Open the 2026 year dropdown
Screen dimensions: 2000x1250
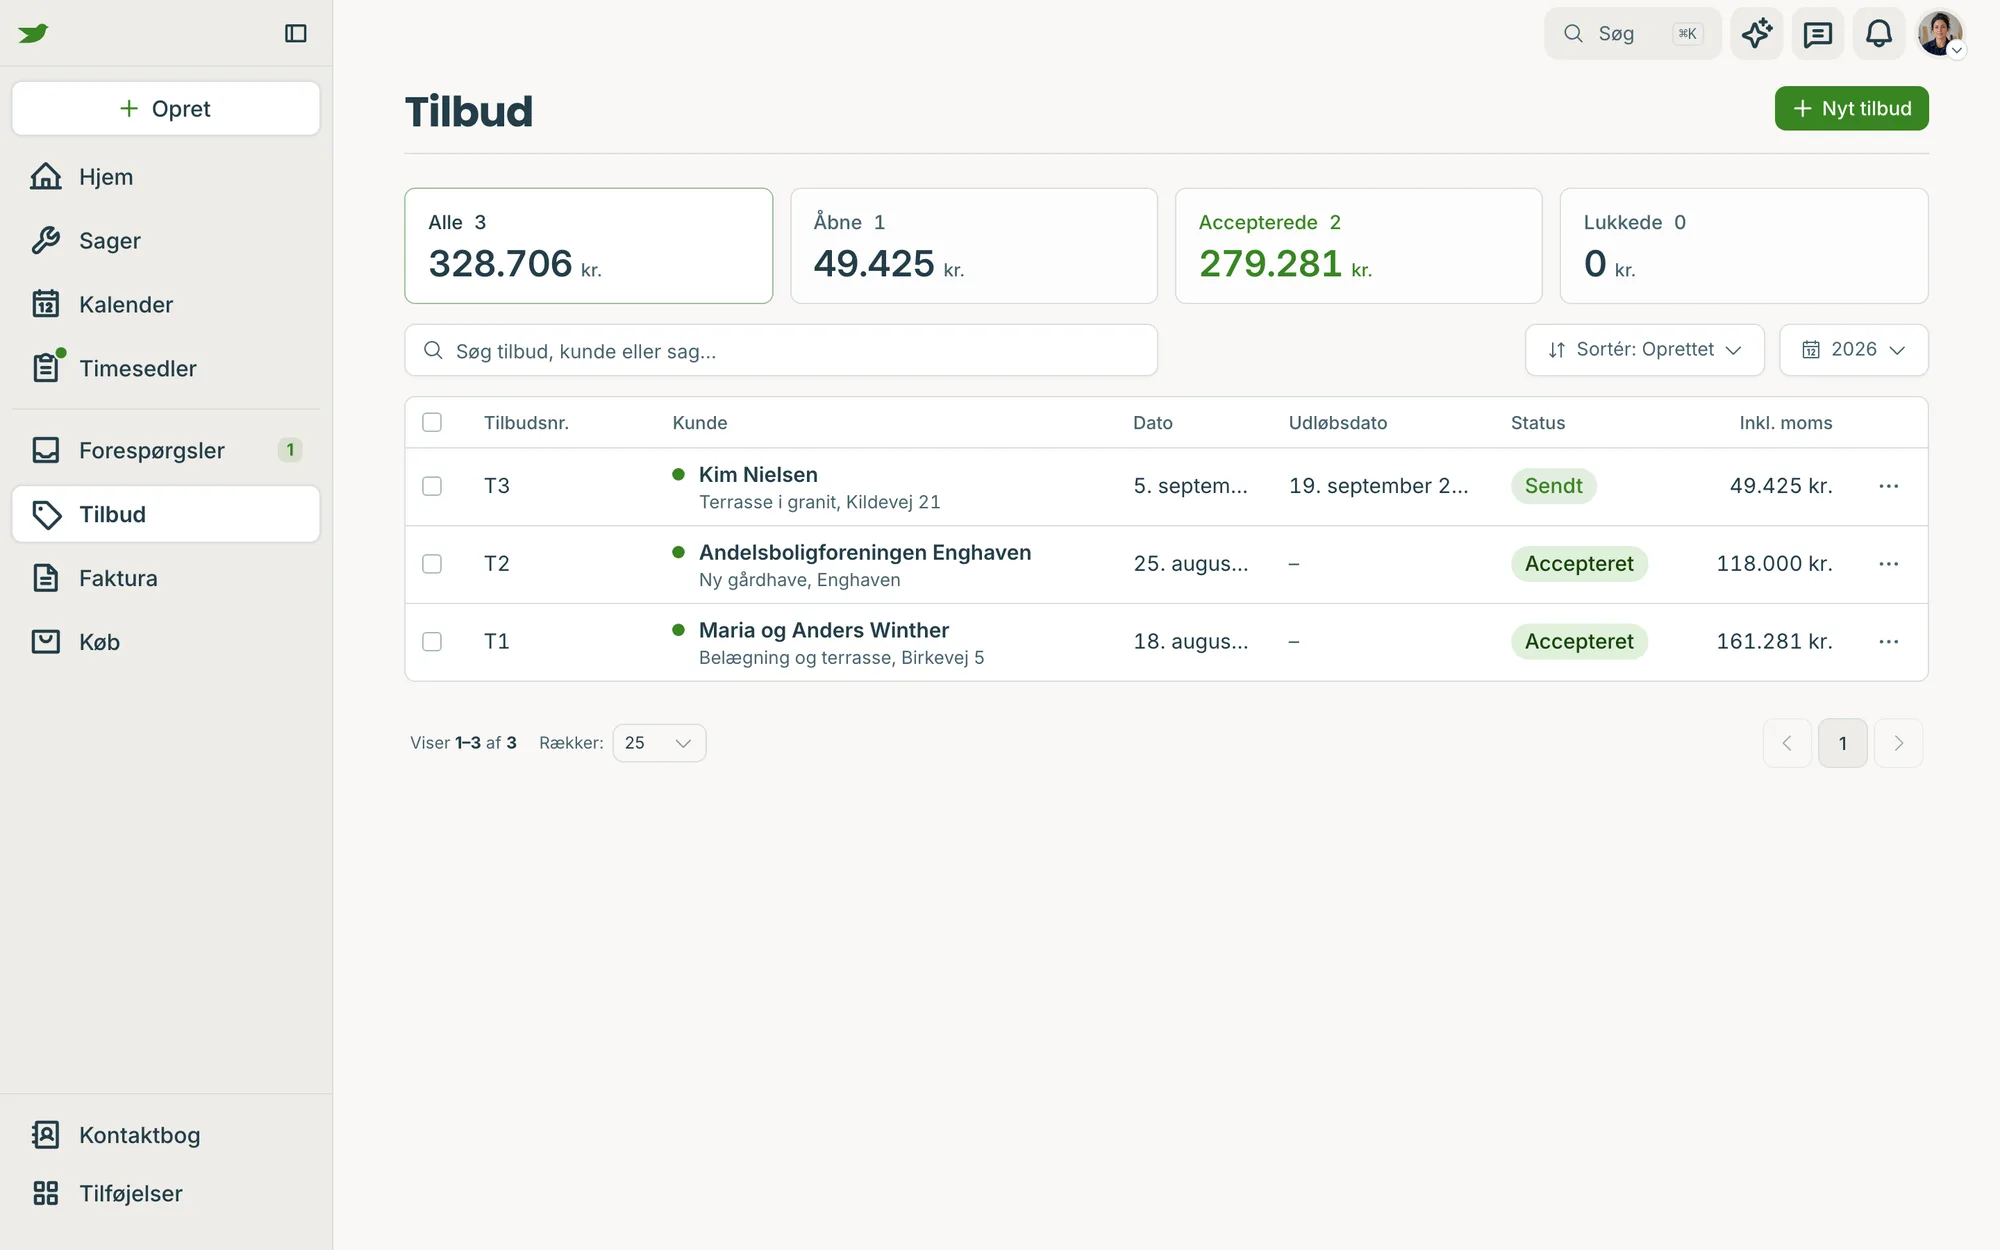pos(1854,350)
